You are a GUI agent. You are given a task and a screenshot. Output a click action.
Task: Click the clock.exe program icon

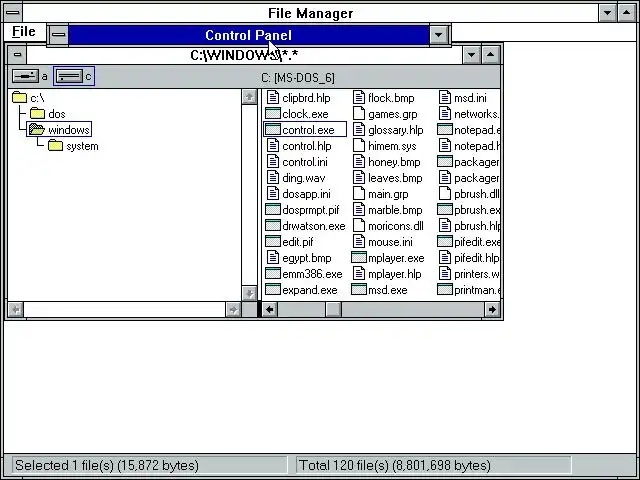[x=273, y=114]
